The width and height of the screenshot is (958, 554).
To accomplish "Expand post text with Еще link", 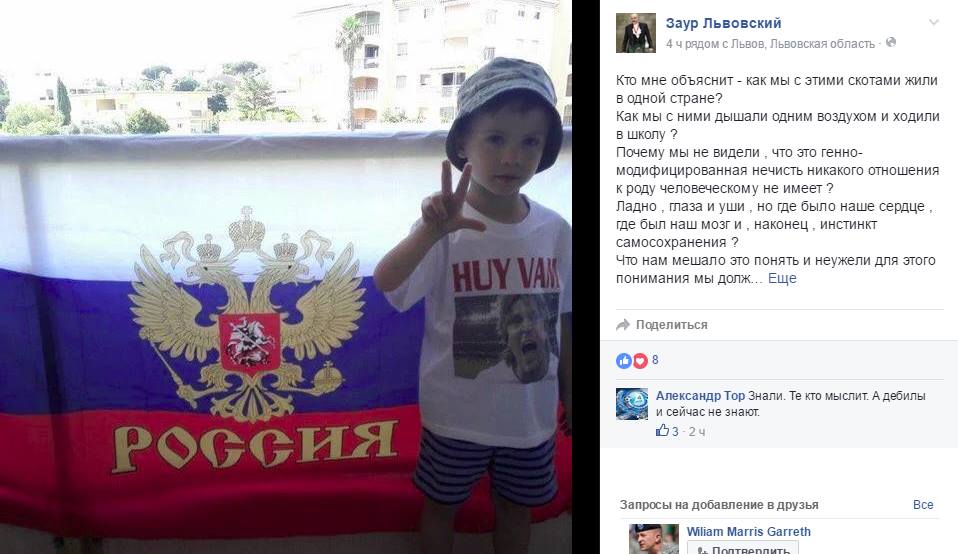I will pos(782,279).
